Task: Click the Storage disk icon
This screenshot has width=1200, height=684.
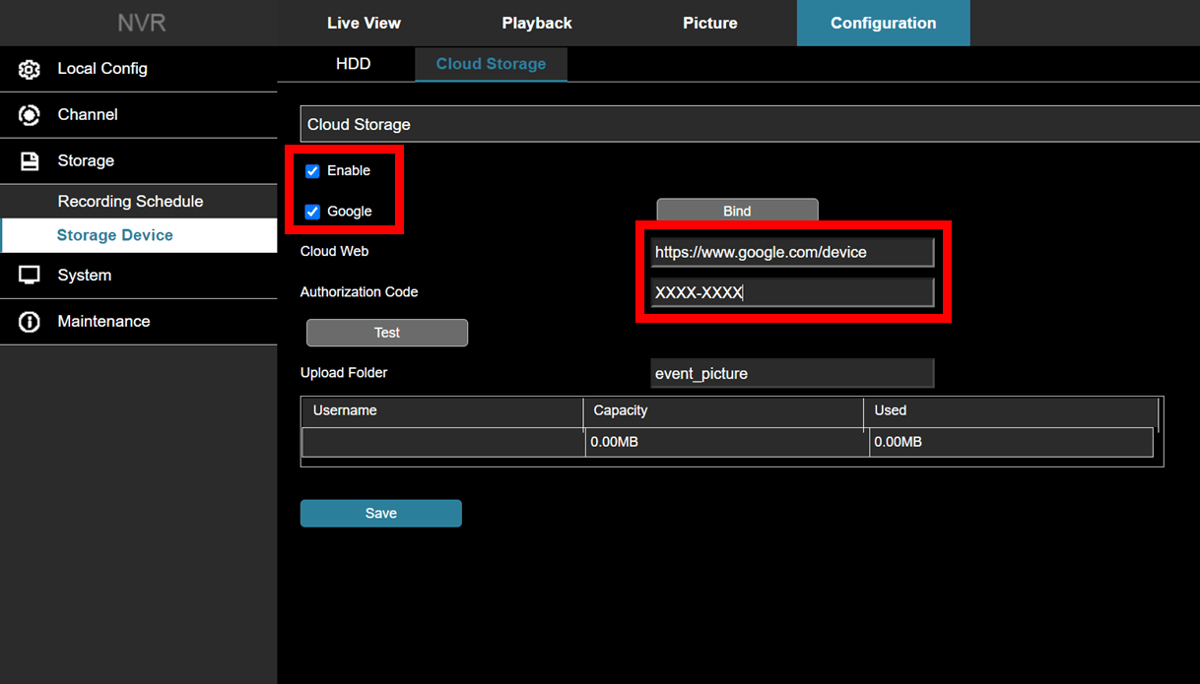Action: pyautogui.click(x=28, y=161)
